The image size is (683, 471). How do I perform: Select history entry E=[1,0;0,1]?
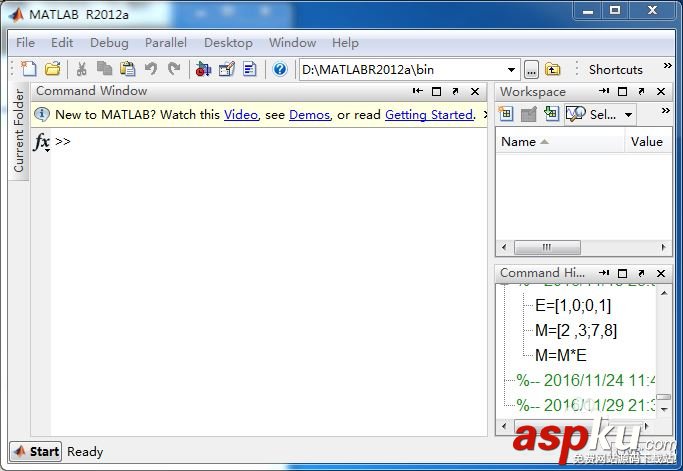(573, 305)
